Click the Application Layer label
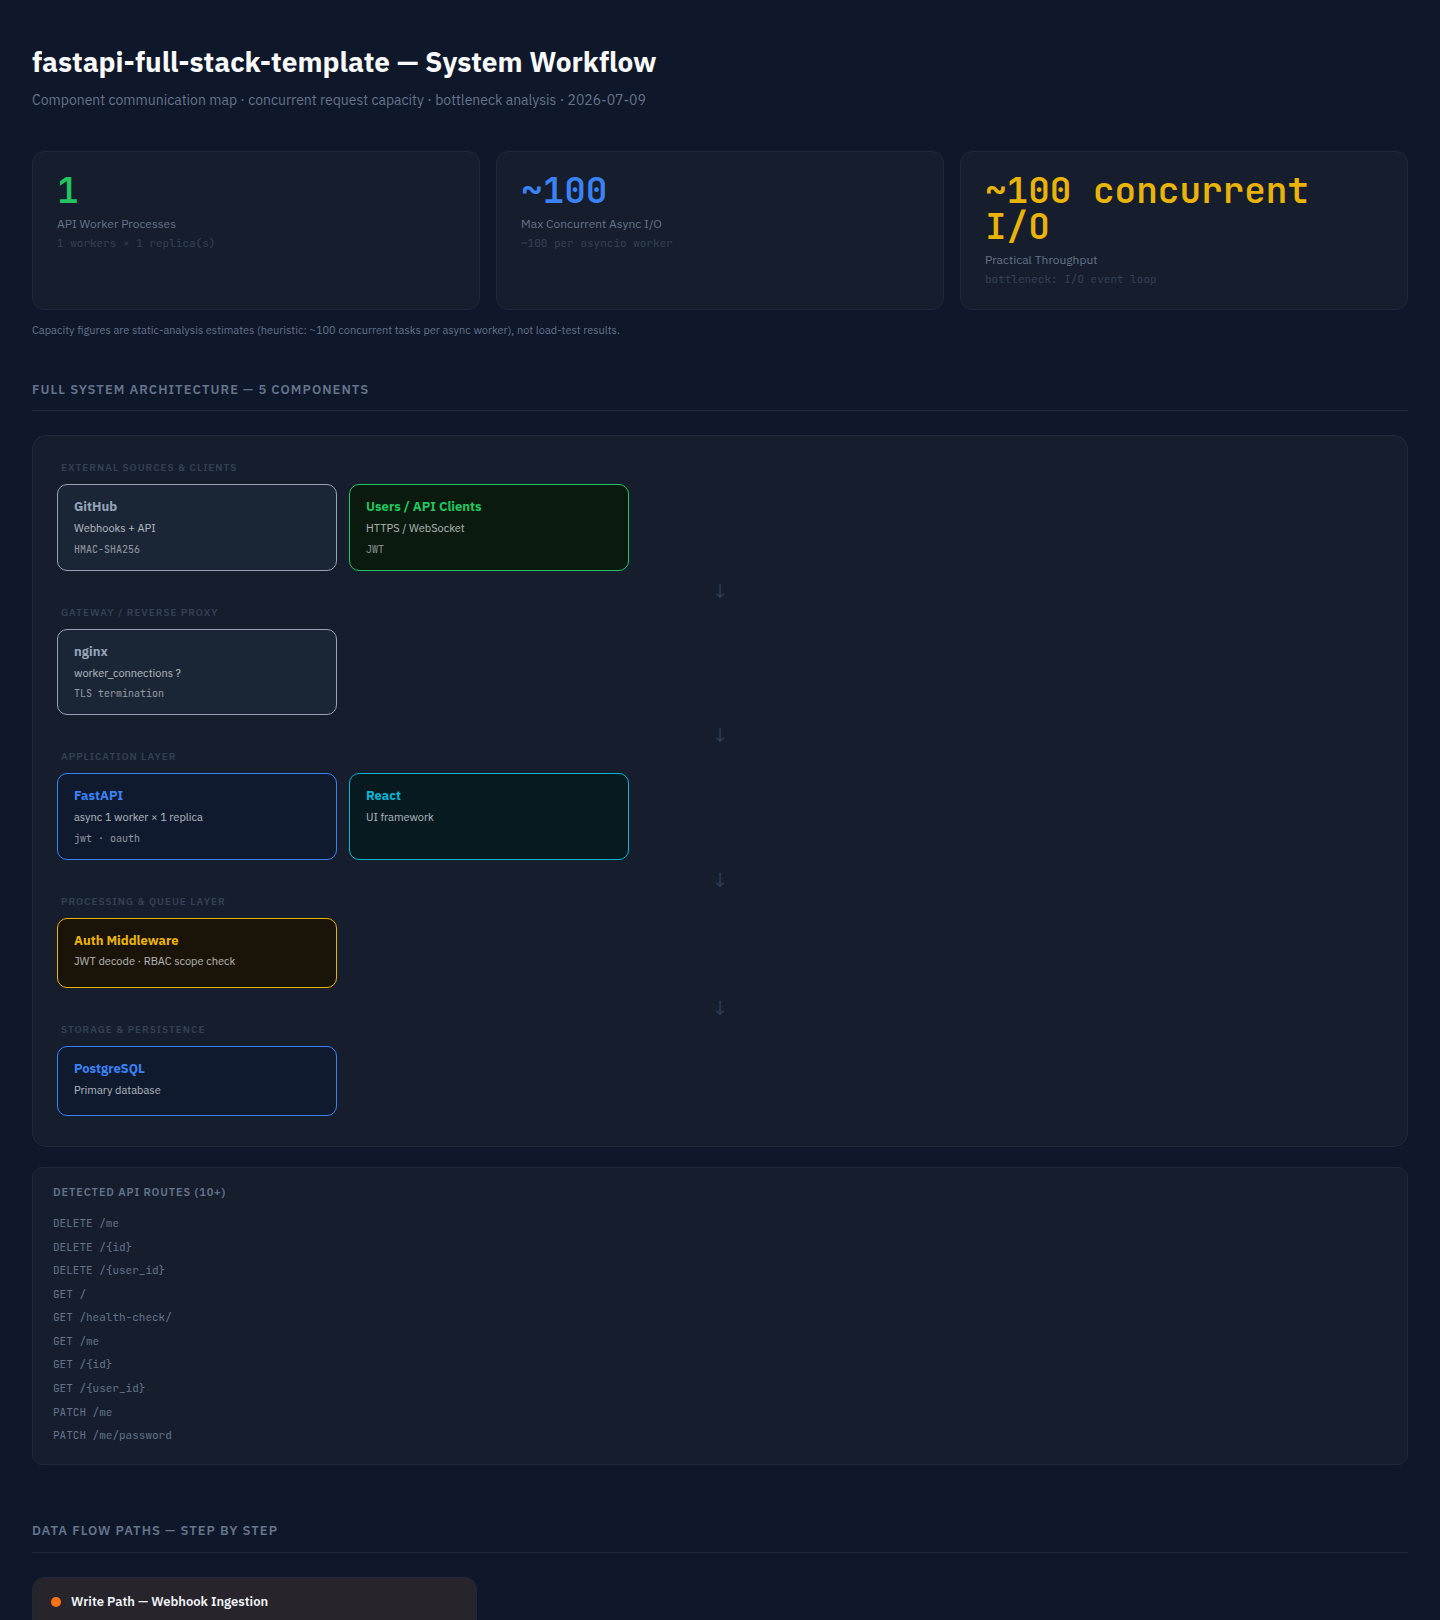The height and width of the screenshot is (1620, 1440). pyautogui.click(x=118, y=757)
